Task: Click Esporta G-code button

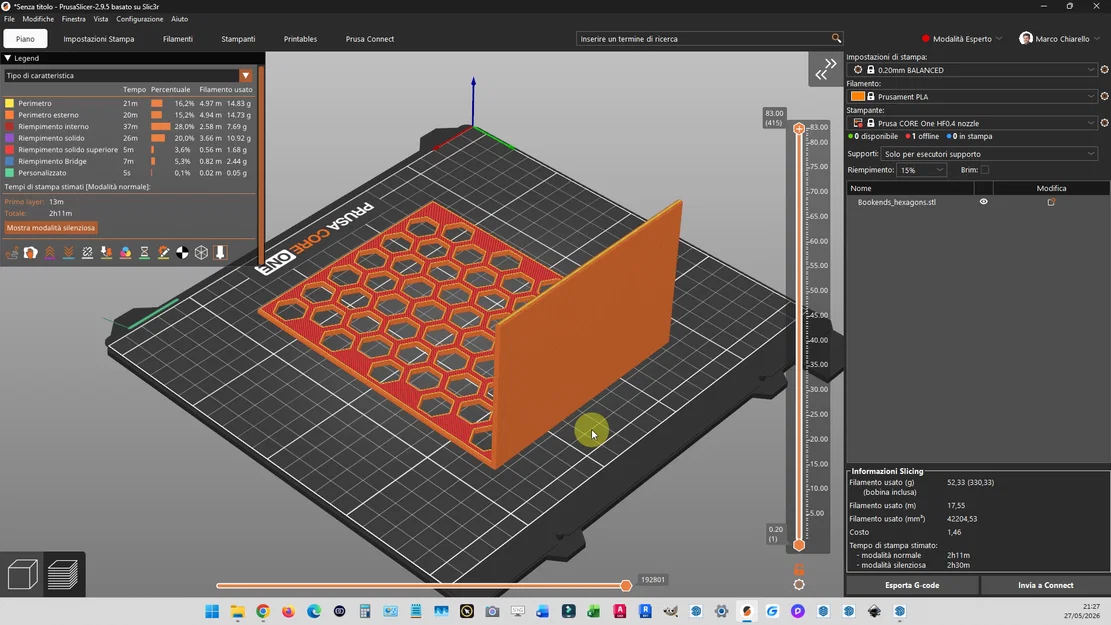Action: 912,585
